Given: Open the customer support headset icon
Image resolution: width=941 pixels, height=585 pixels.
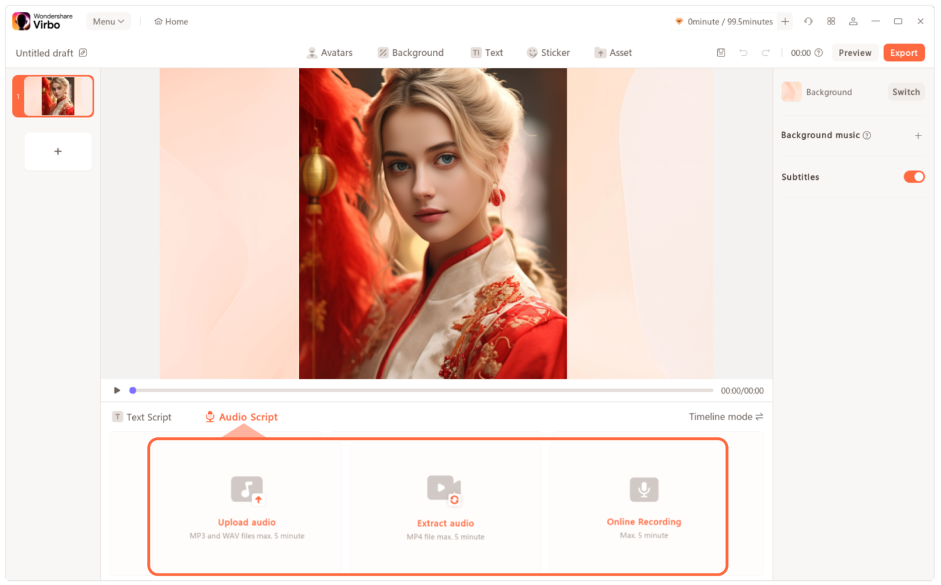Looking at the screenshot, I should pos(808,21).
